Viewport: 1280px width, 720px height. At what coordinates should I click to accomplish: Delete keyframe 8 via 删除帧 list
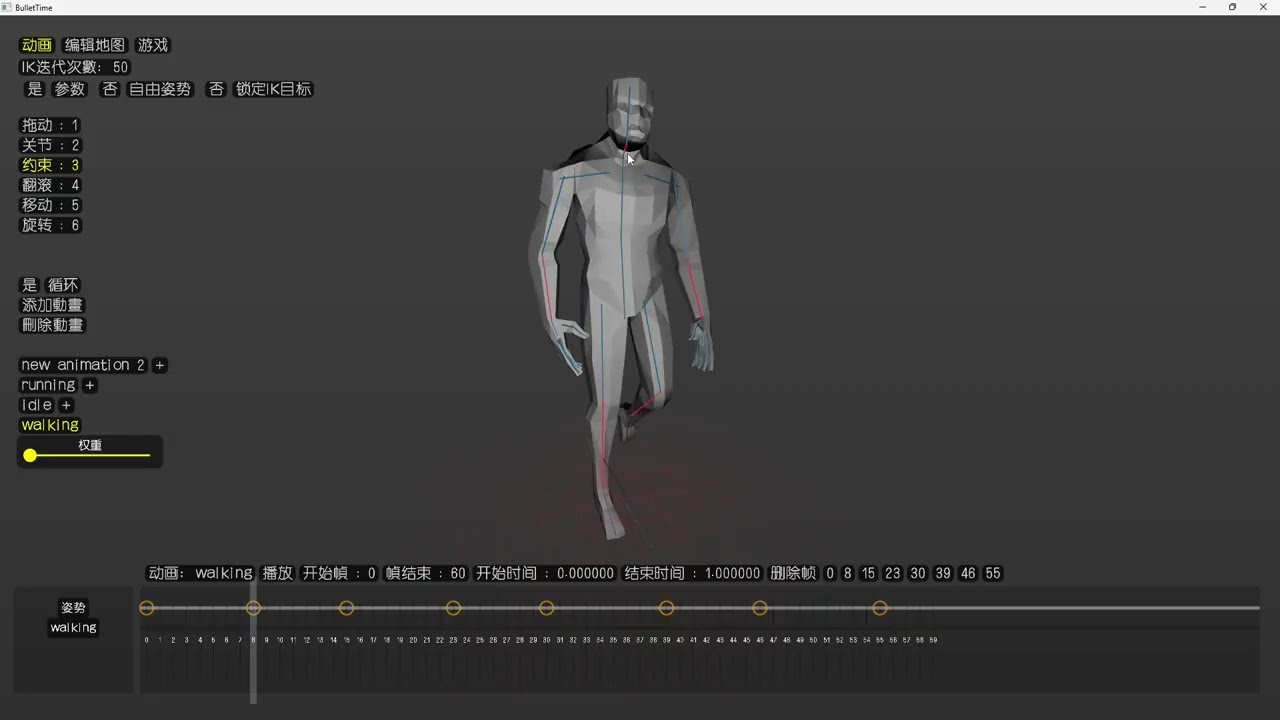coord(848,573)
